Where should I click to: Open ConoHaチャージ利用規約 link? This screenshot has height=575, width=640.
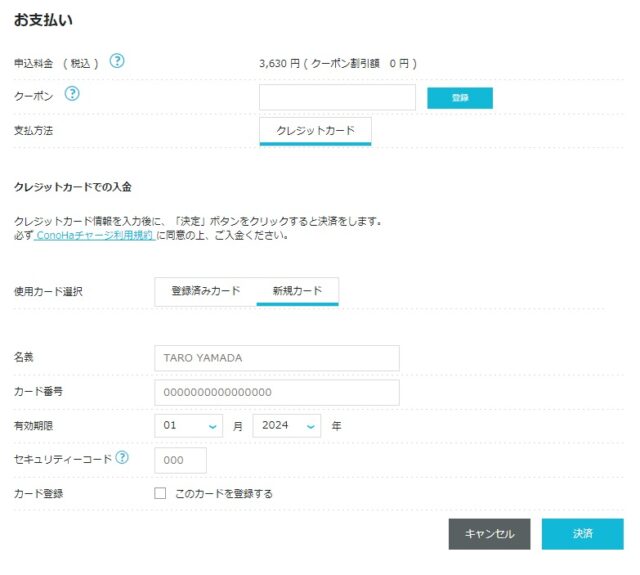coord(94,235)
